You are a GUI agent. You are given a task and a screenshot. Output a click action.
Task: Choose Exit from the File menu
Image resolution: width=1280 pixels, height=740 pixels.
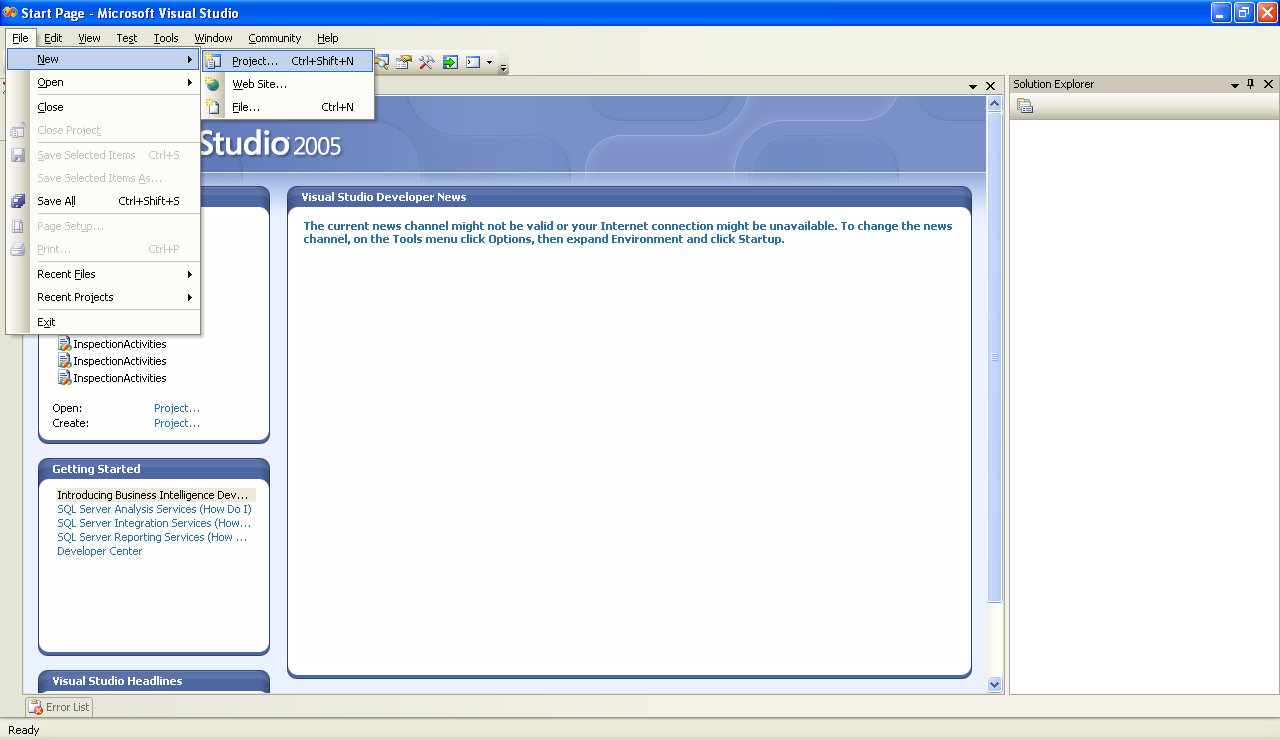coord(103,322)
